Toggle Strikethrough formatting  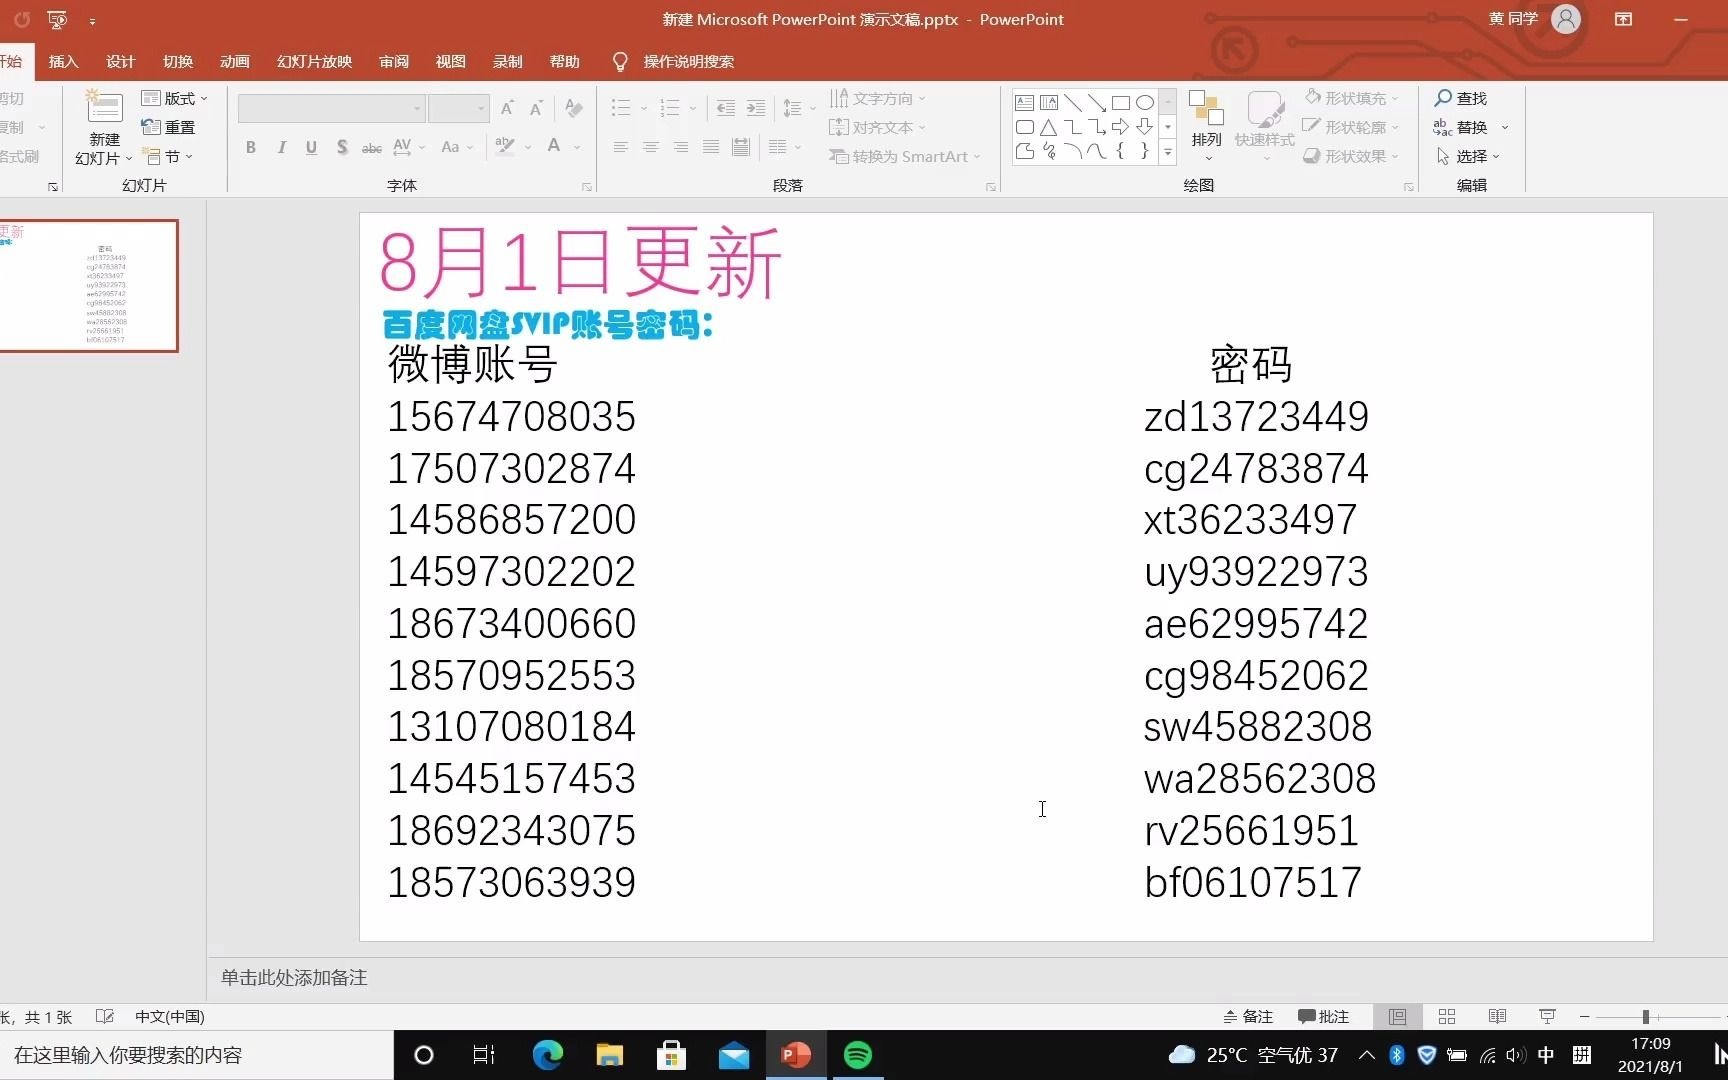pyautogui.click(x=372, y=147)
